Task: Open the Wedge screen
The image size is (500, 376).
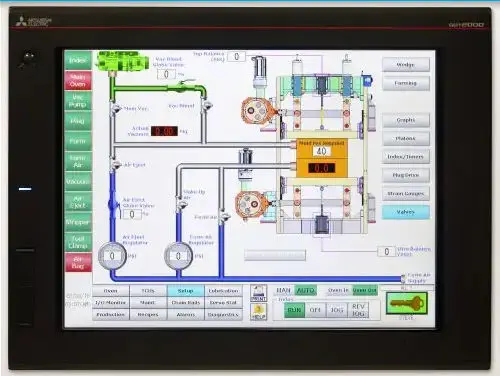Action: [x=406, y=65]
